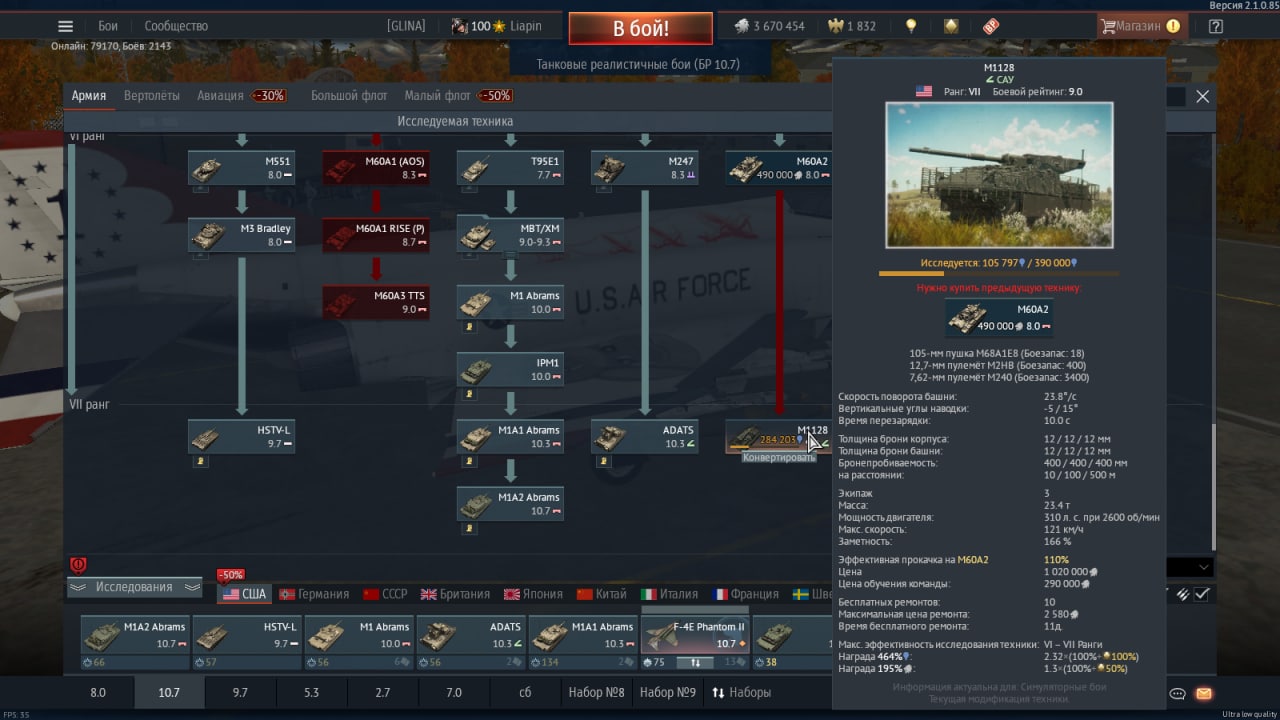1280x720 pixels.
Task: Open the BP battle pass ticket icon
Action: [990, 26]
